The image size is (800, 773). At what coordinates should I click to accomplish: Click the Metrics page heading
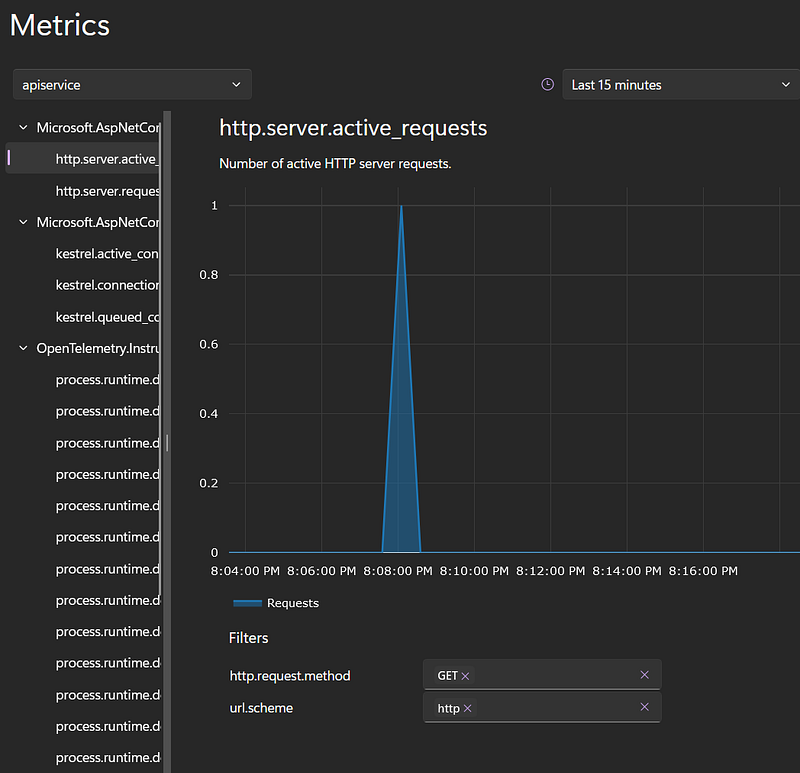coord(60,25)
